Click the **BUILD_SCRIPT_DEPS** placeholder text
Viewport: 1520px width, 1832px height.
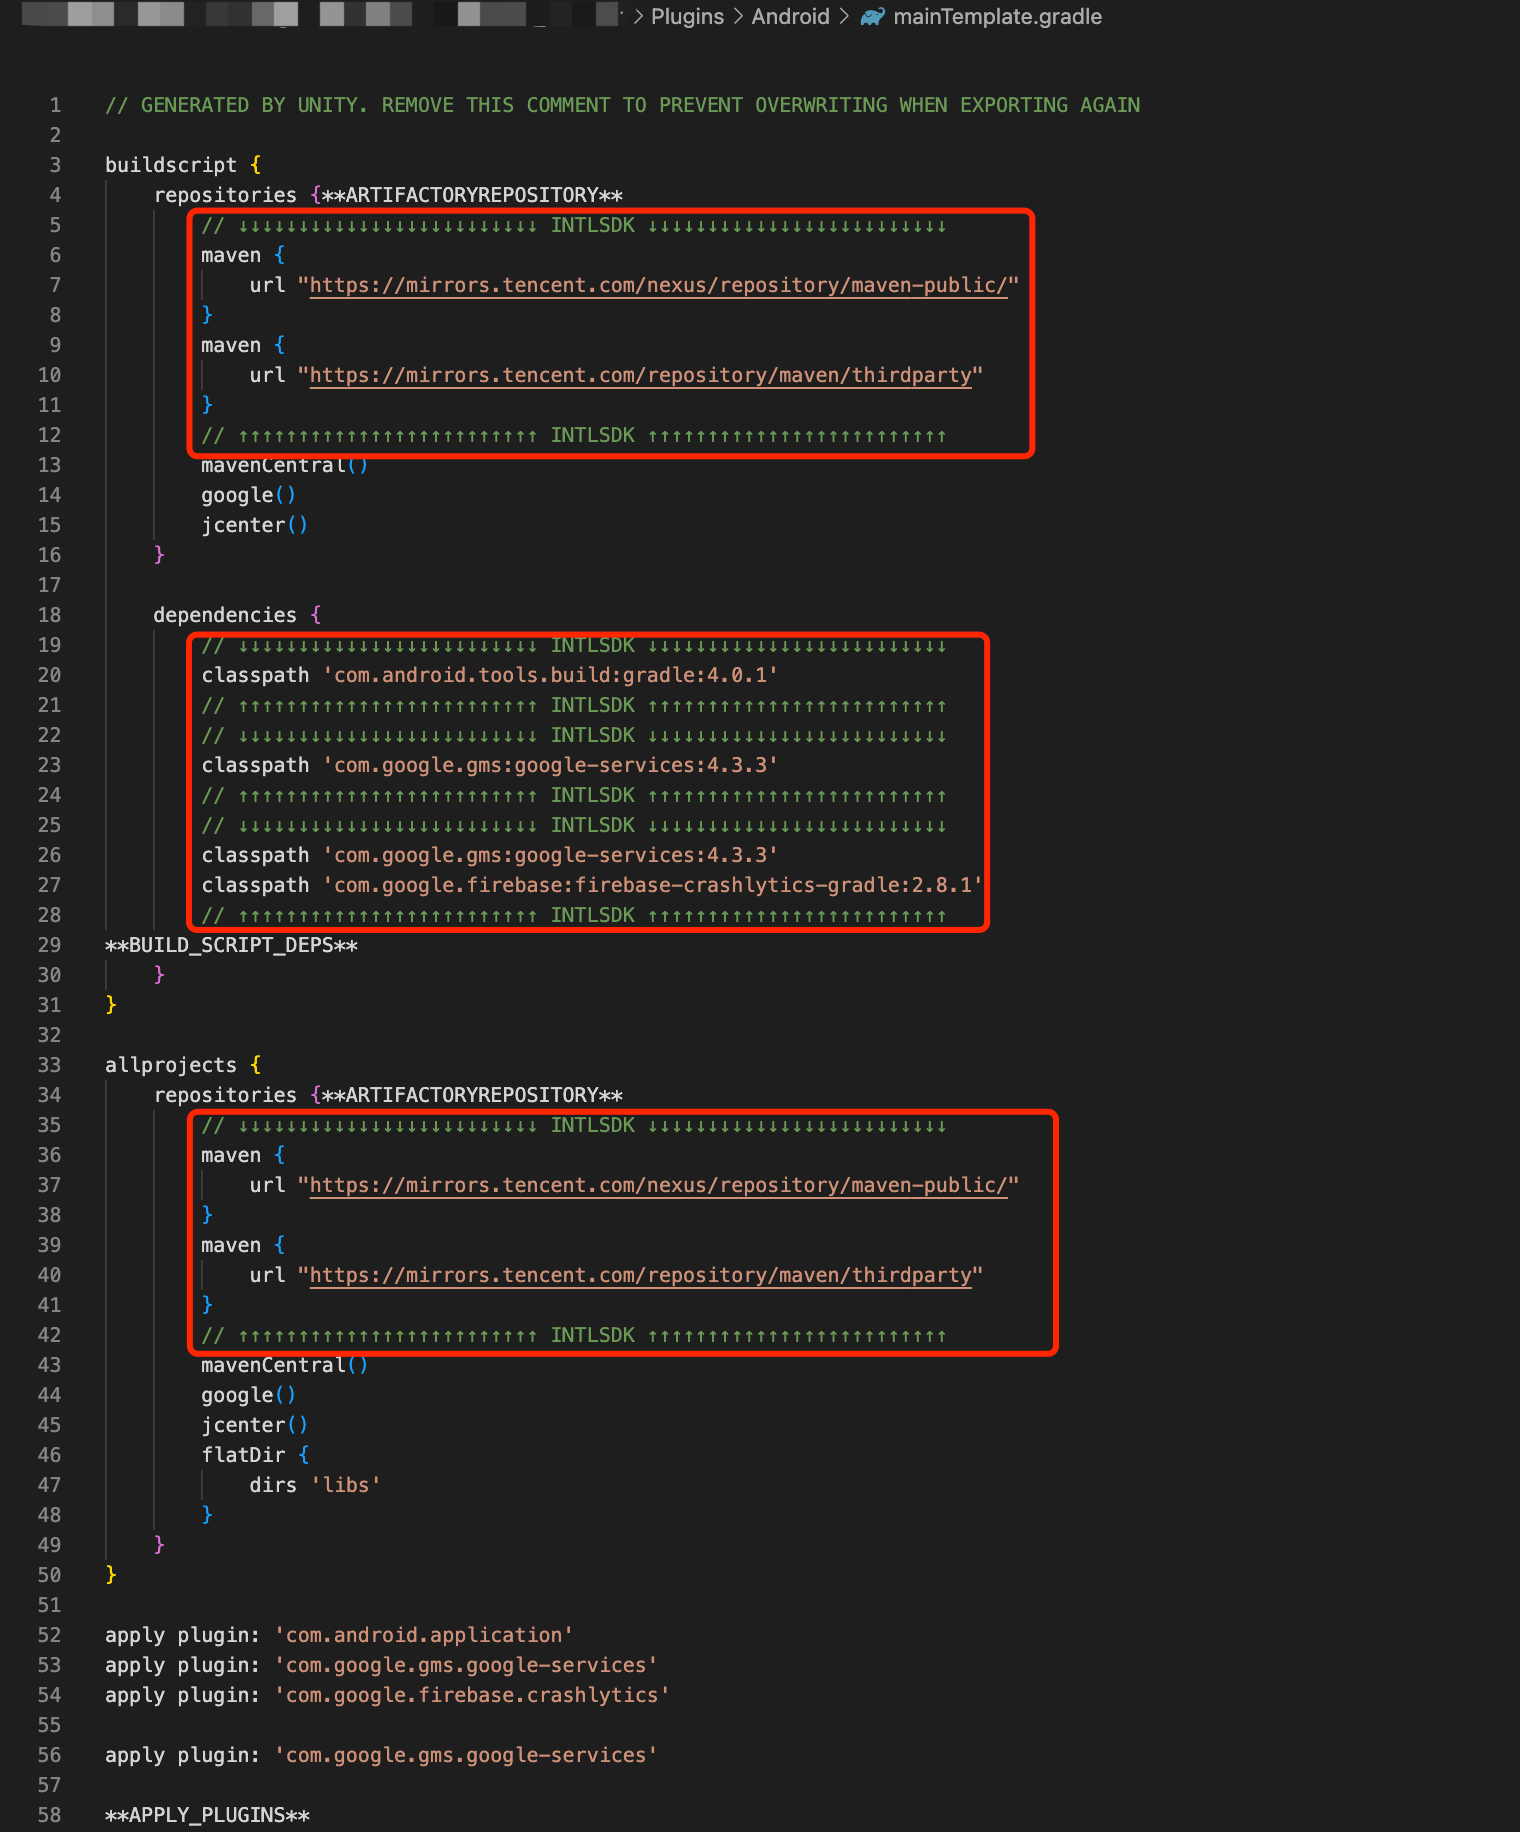[231, 946]
